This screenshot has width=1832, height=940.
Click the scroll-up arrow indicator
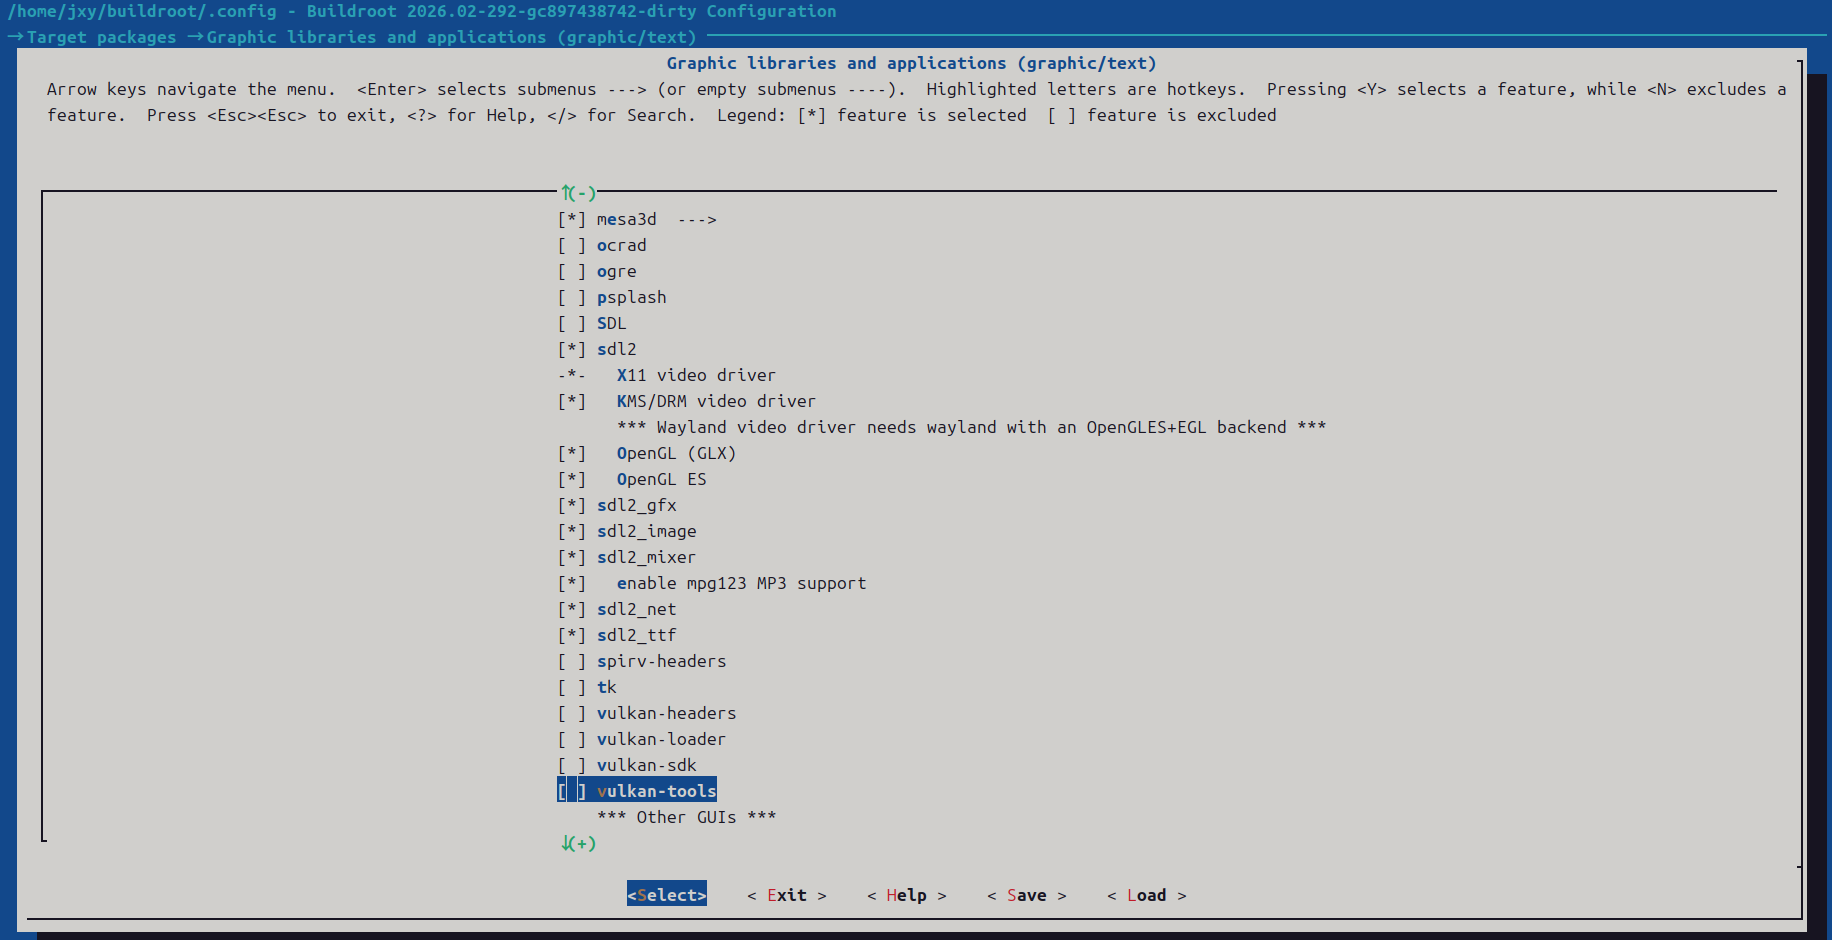pyautogui.click(x=577, y=193)
